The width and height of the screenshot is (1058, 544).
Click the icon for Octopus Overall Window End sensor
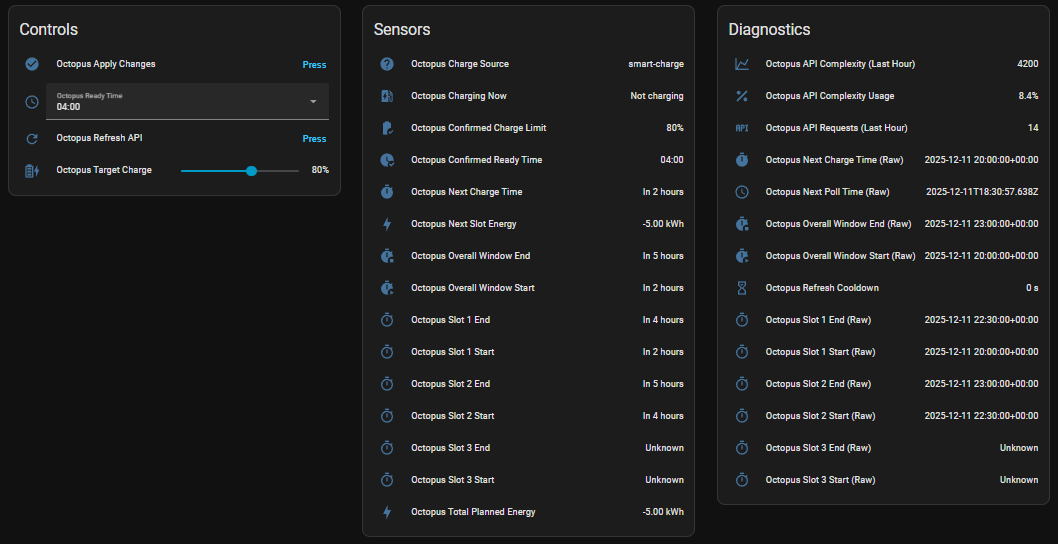point(387,256)
